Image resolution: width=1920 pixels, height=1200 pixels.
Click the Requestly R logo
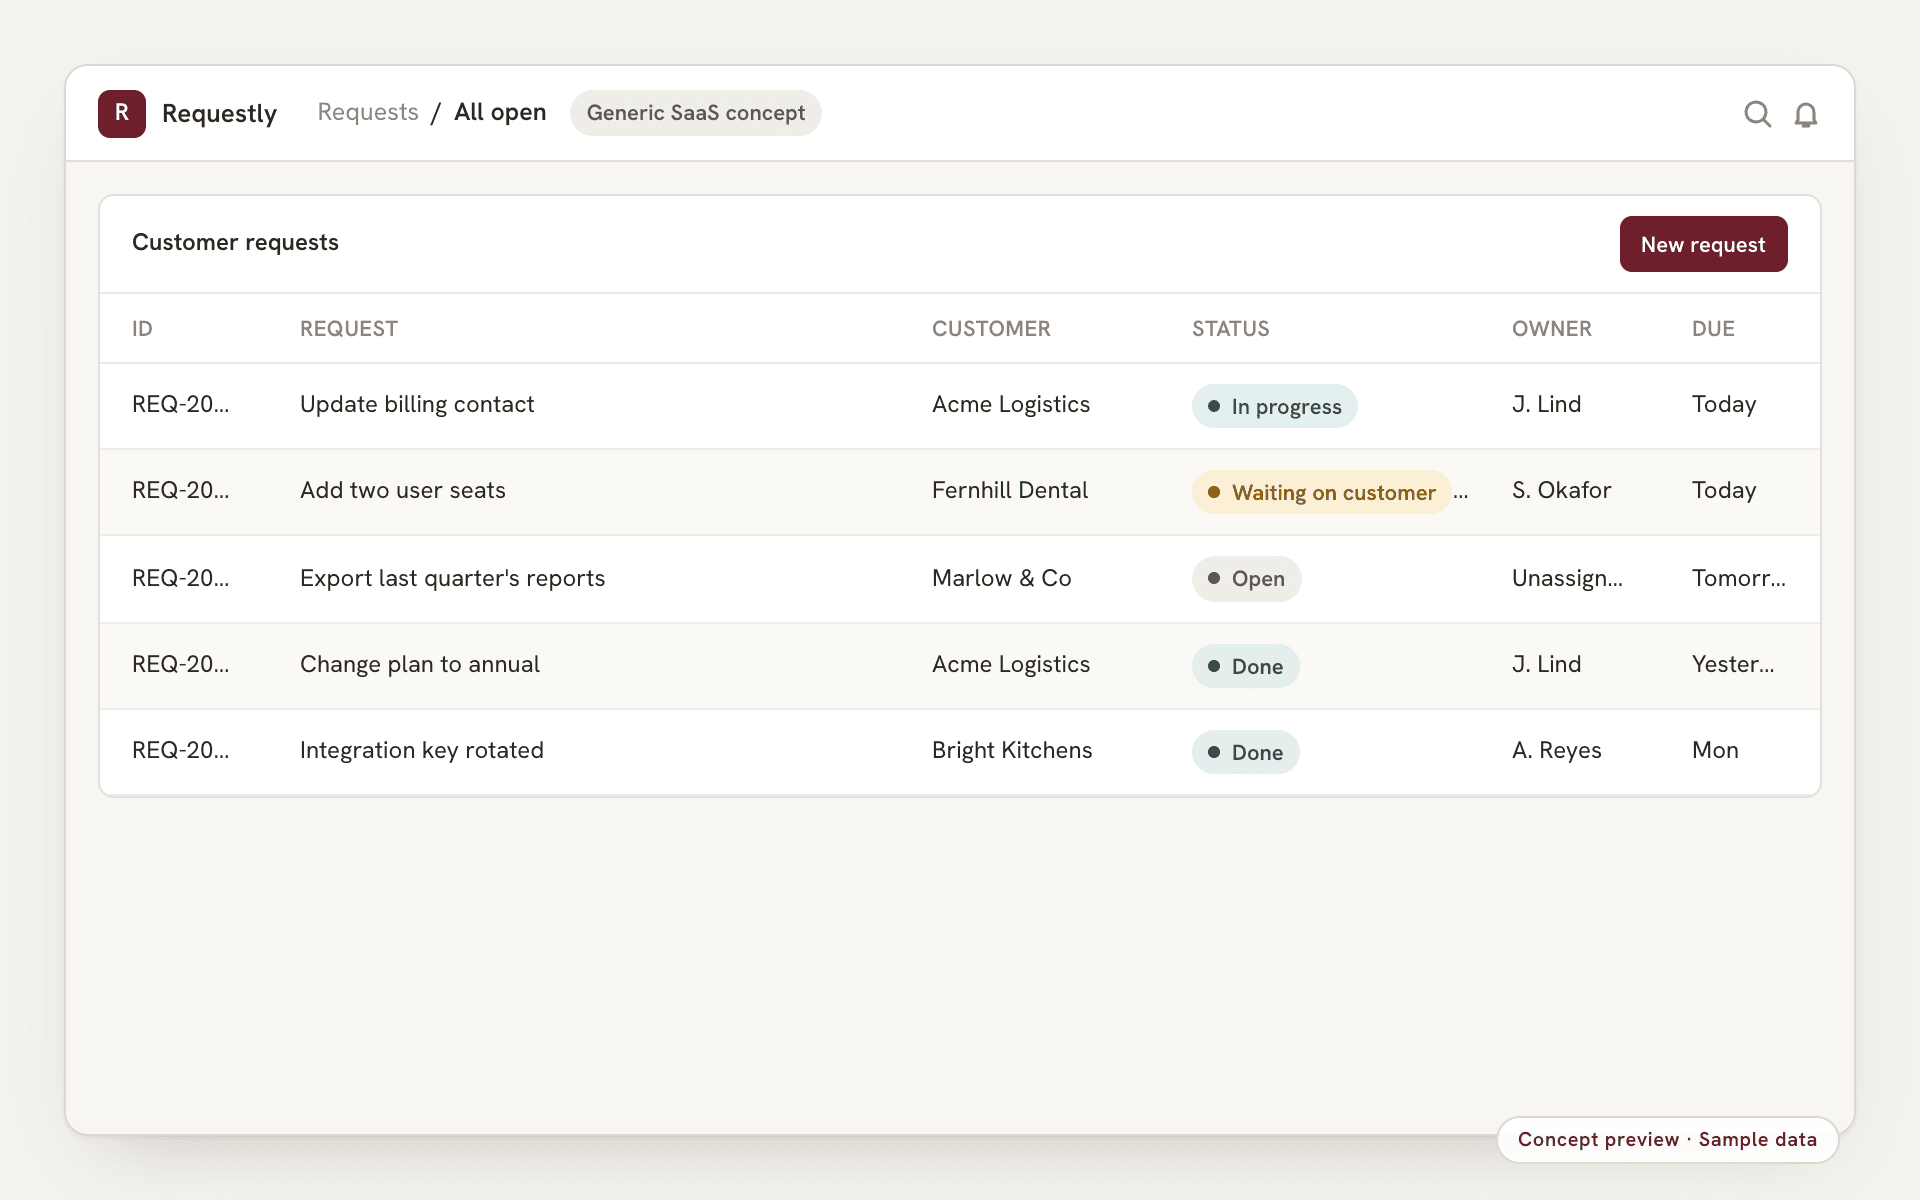tap(122, 113)
